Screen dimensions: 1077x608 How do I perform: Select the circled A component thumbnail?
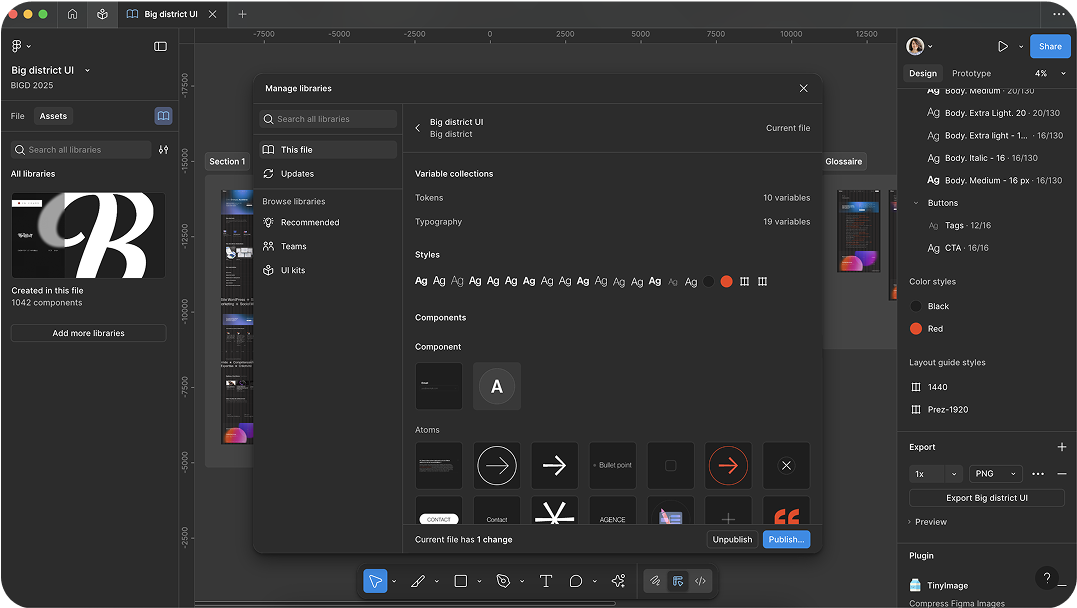tap(497, 386)
